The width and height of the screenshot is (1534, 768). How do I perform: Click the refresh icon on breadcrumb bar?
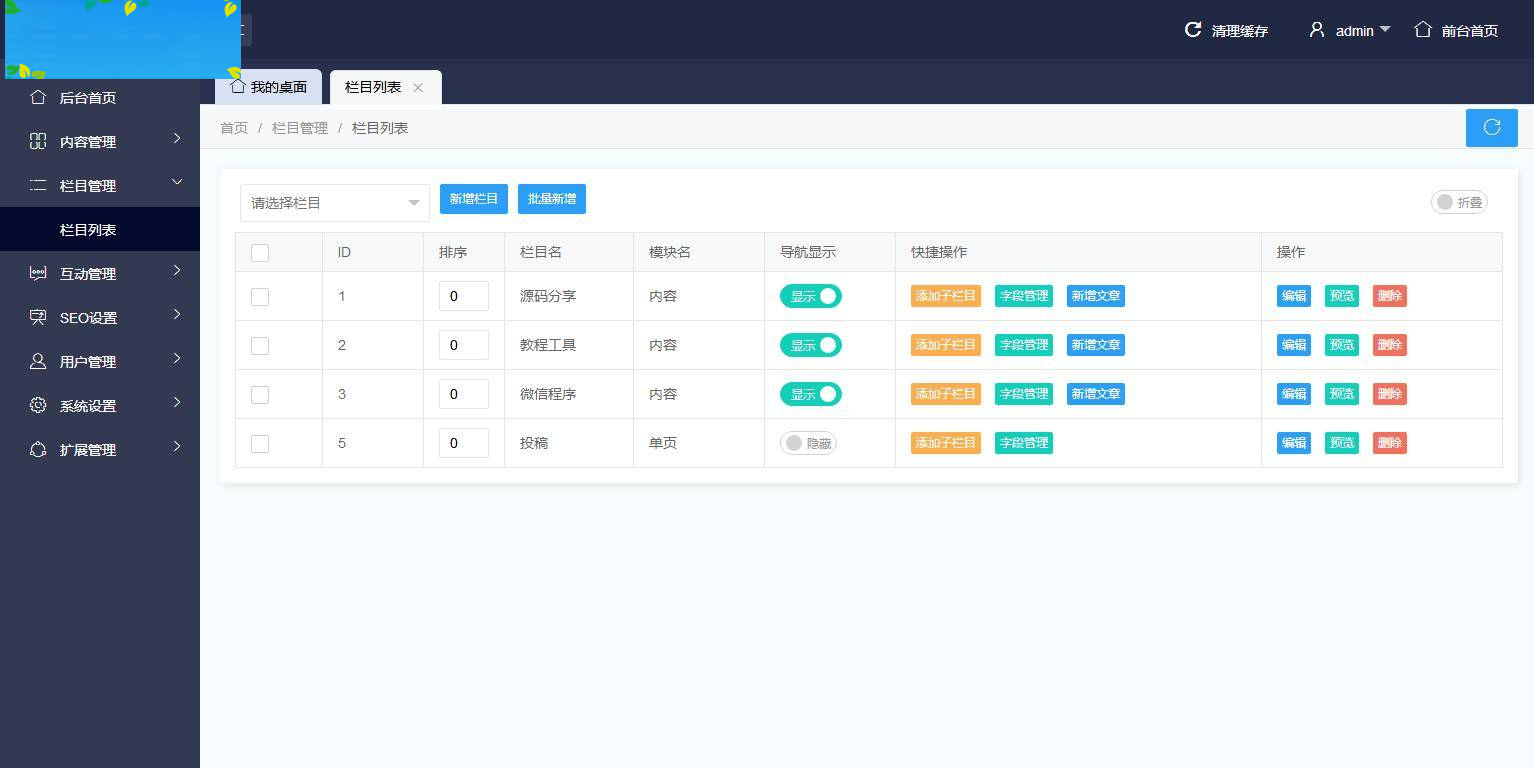pos(1491,127)
